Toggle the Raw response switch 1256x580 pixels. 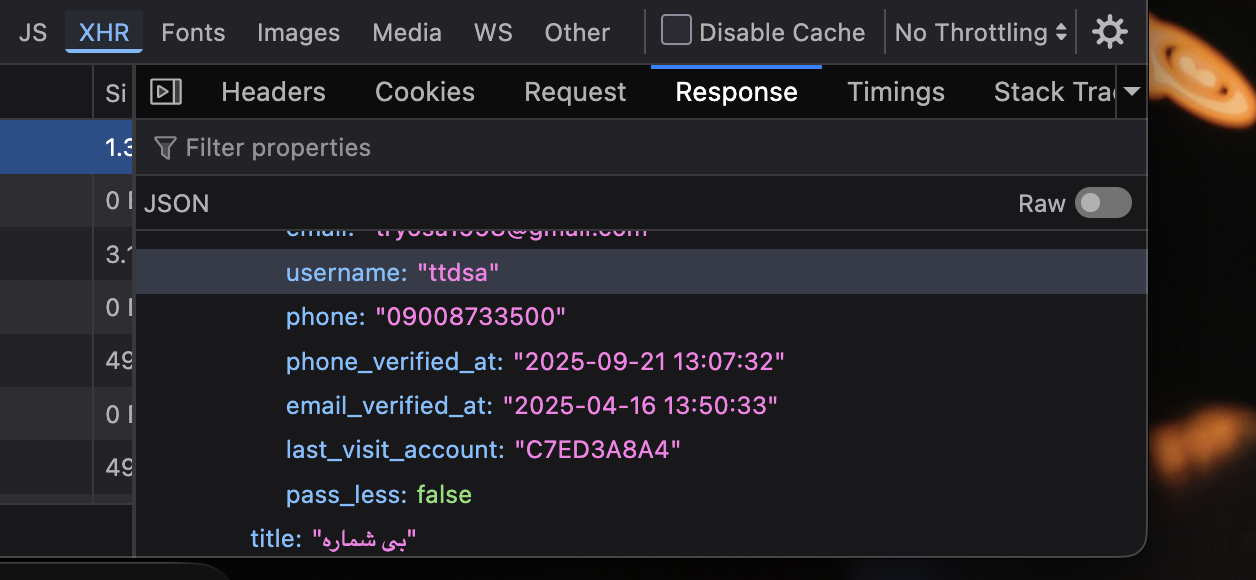pos(1103,203)
